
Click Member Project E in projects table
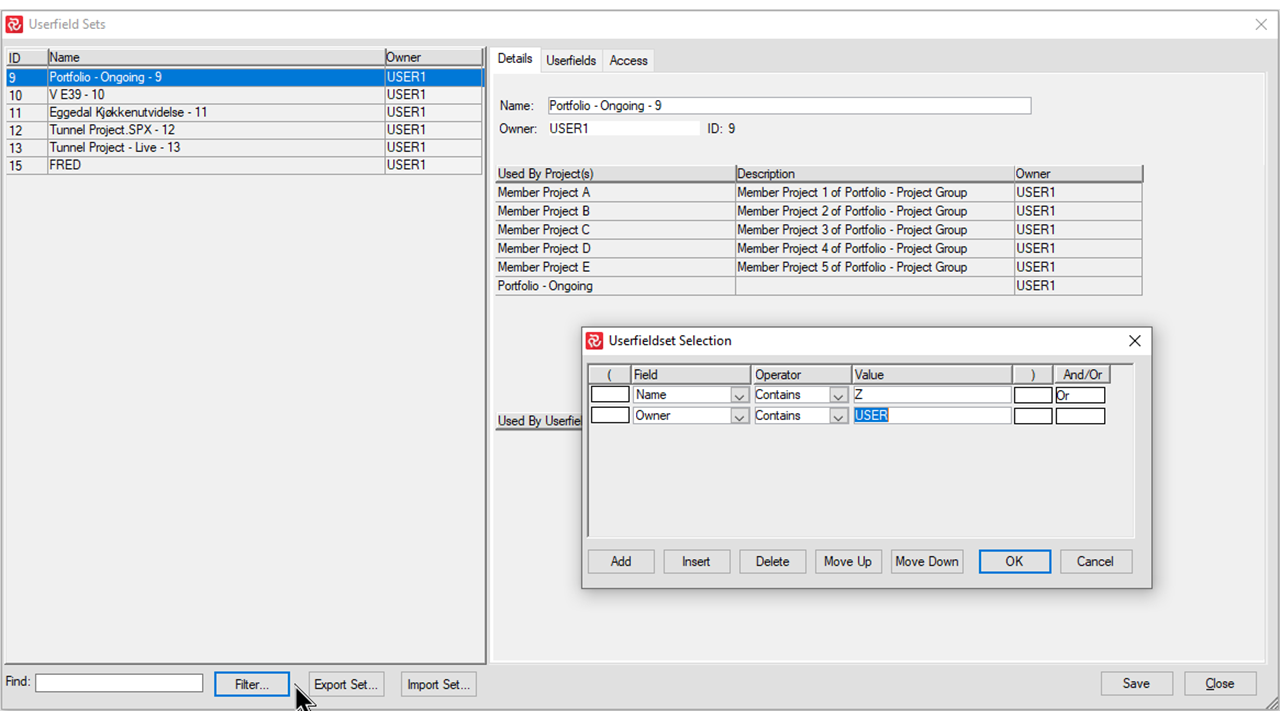(615, 267)
